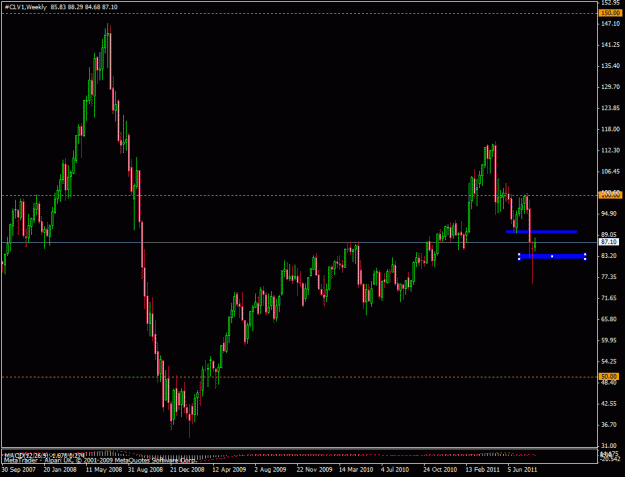Click the orange 100.00 level label
This screenshot has height=477, width=625.
coord(609,194)
